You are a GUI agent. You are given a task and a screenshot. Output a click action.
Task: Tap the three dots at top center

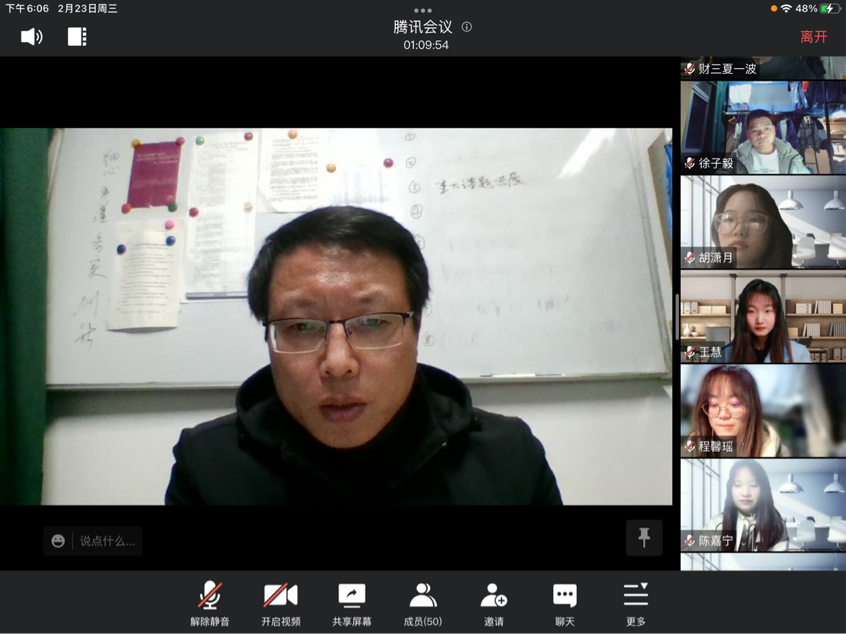point(423,10)
